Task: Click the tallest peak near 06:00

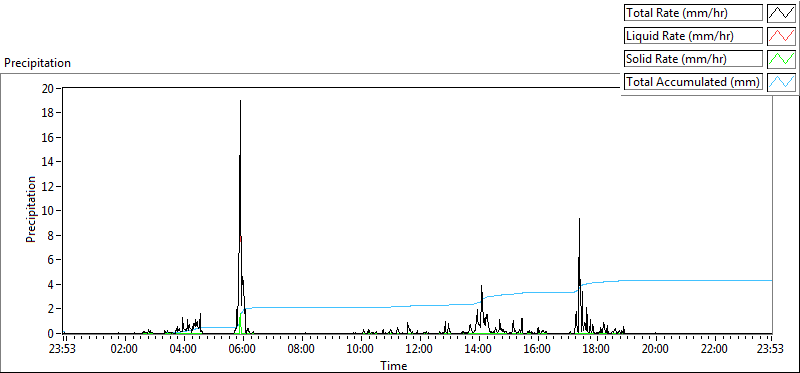Action: pyautogui.click(x=240, y=101)
